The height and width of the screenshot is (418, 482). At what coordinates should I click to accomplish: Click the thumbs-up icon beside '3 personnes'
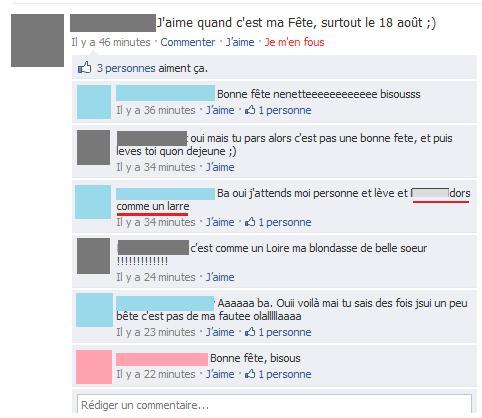click(x=84, y=68)
